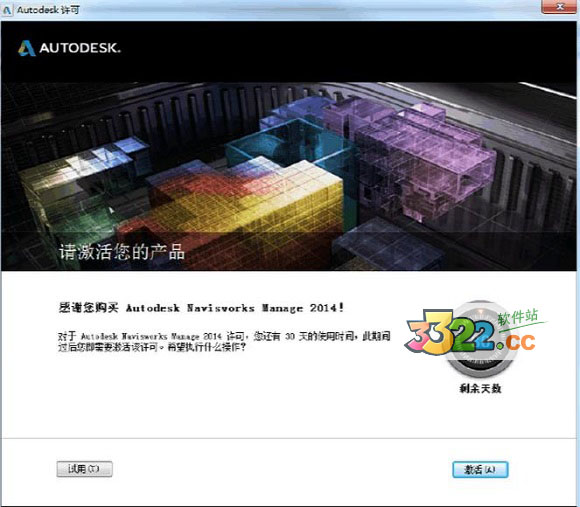
Task: Click the 感谢您购买 Navisworks Manage 2014 heading
Action: coord(201,308)
